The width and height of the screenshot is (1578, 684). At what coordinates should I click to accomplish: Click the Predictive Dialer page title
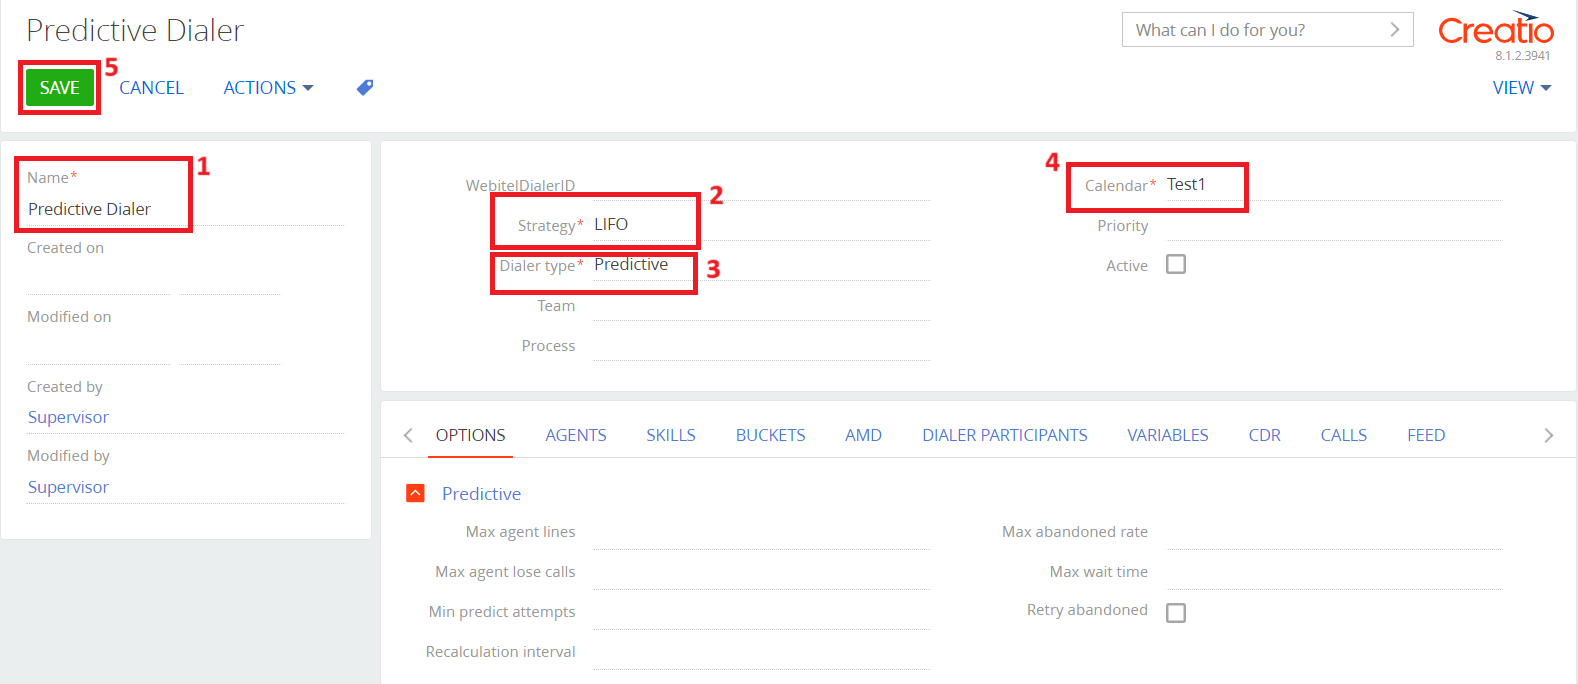pos(135,30)
